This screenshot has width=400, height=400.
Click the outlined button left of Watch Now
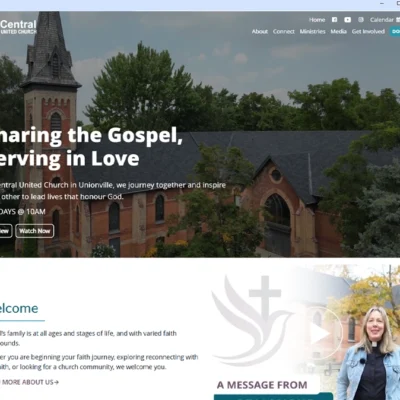(5, 231)
